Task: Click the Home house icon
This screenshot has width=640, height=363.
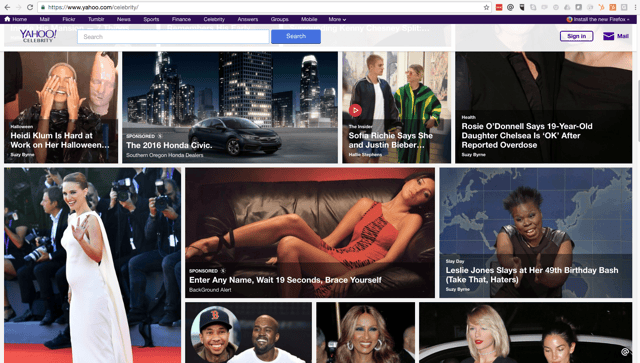Action: tap(7, 19)
